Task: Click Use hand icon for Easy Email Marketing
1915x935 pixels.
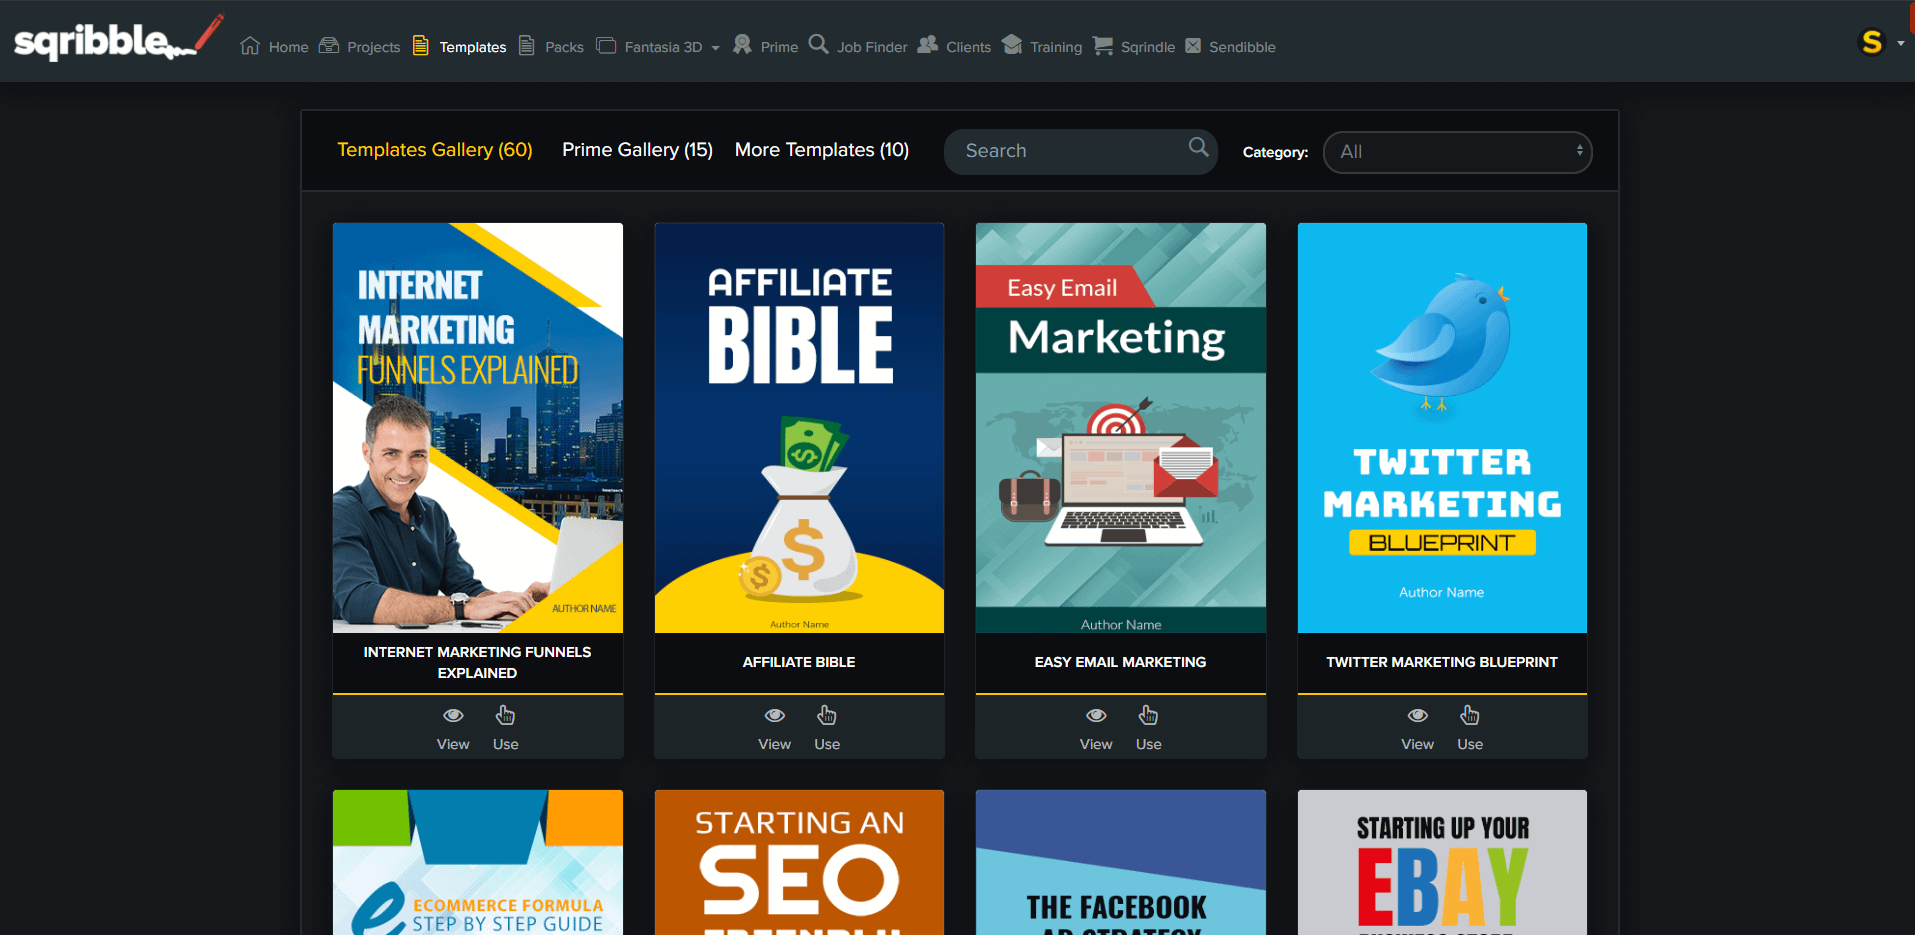Action: [1149, 715]
